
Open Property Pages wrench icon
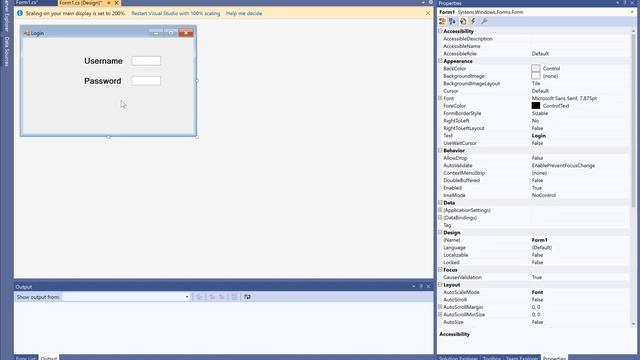coord(484,21)
